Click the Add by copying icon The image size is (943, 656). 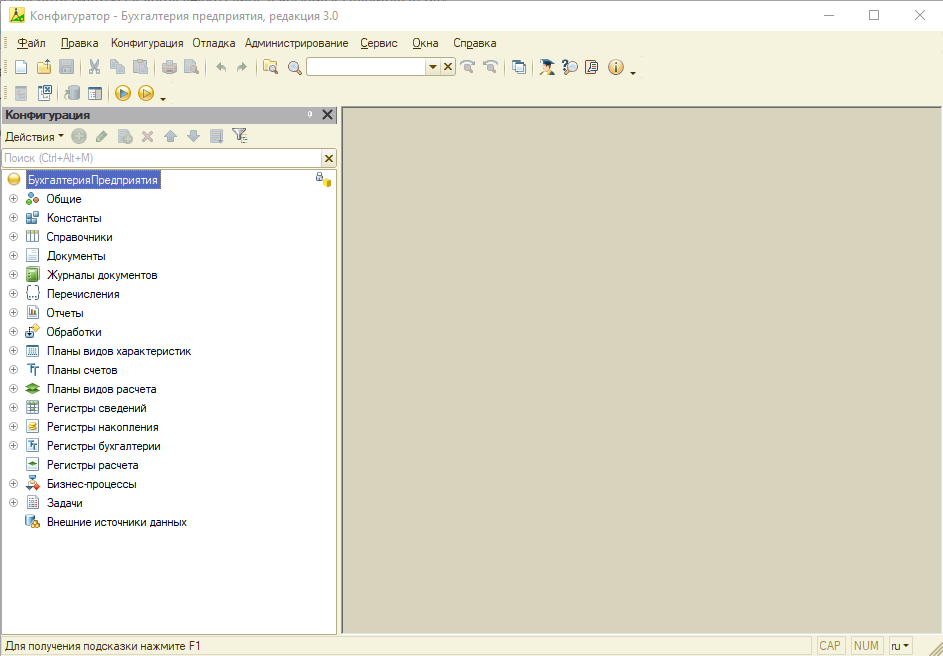tap(125, 136)
